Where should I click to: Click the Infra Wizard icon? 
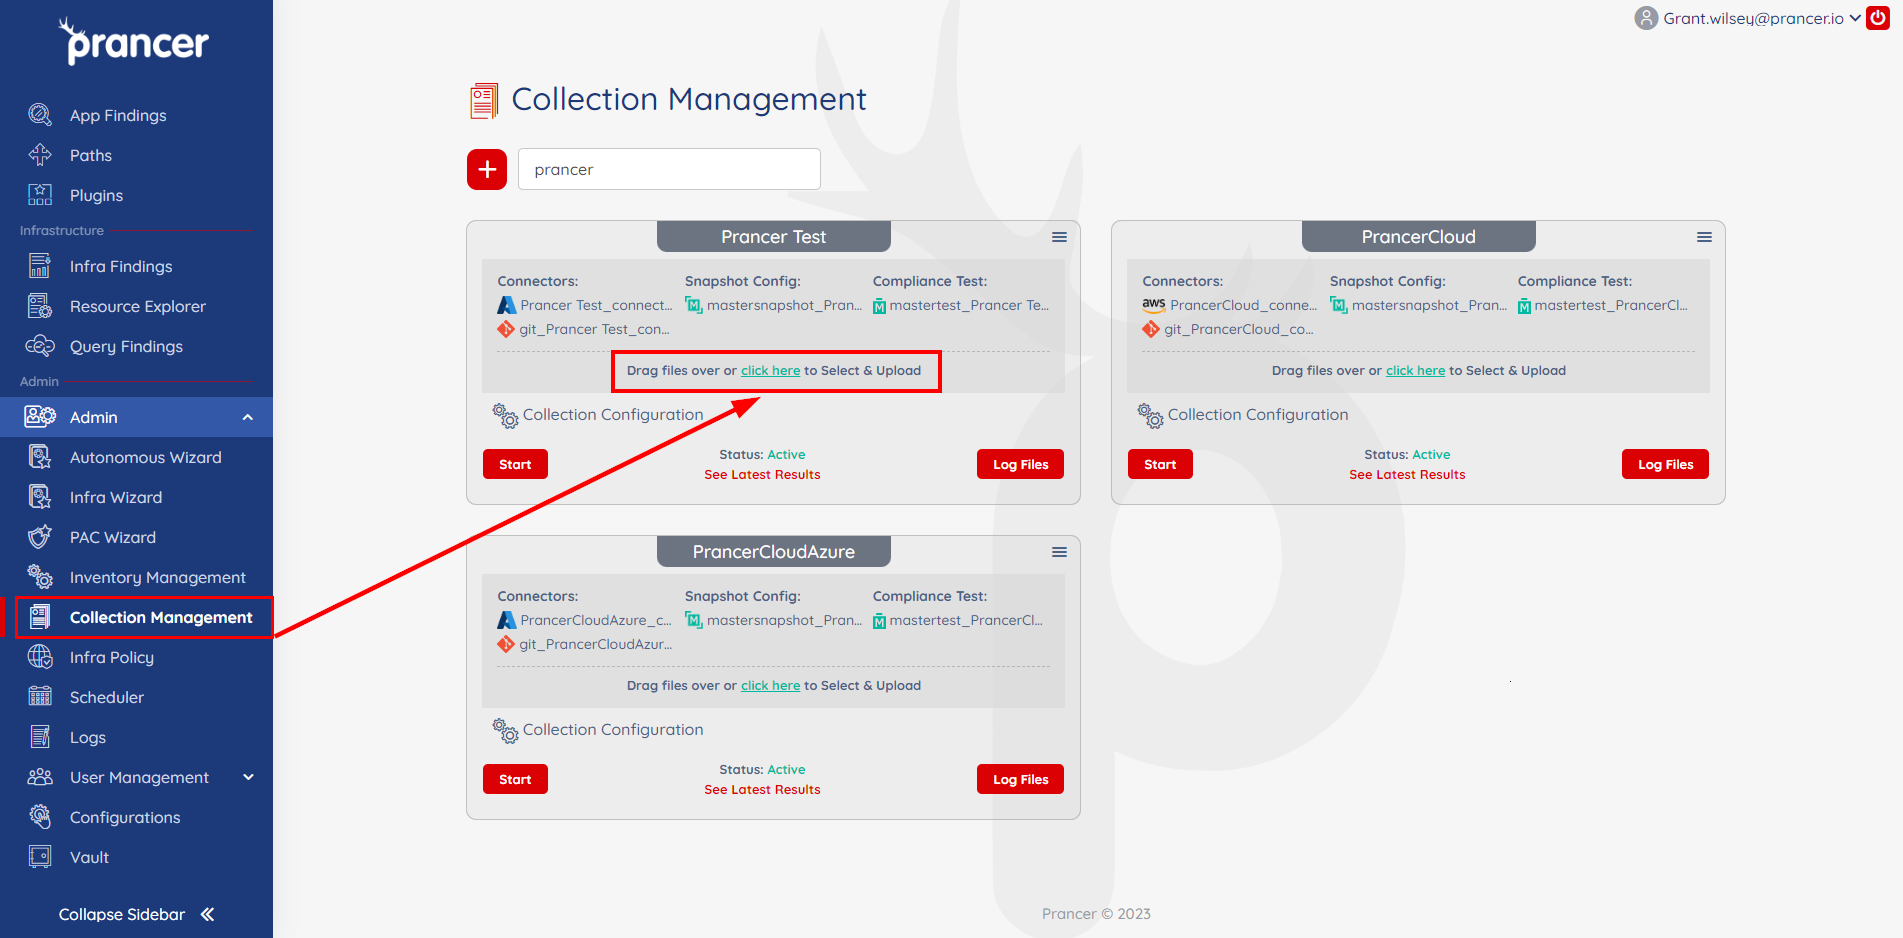tap(40, 497)
